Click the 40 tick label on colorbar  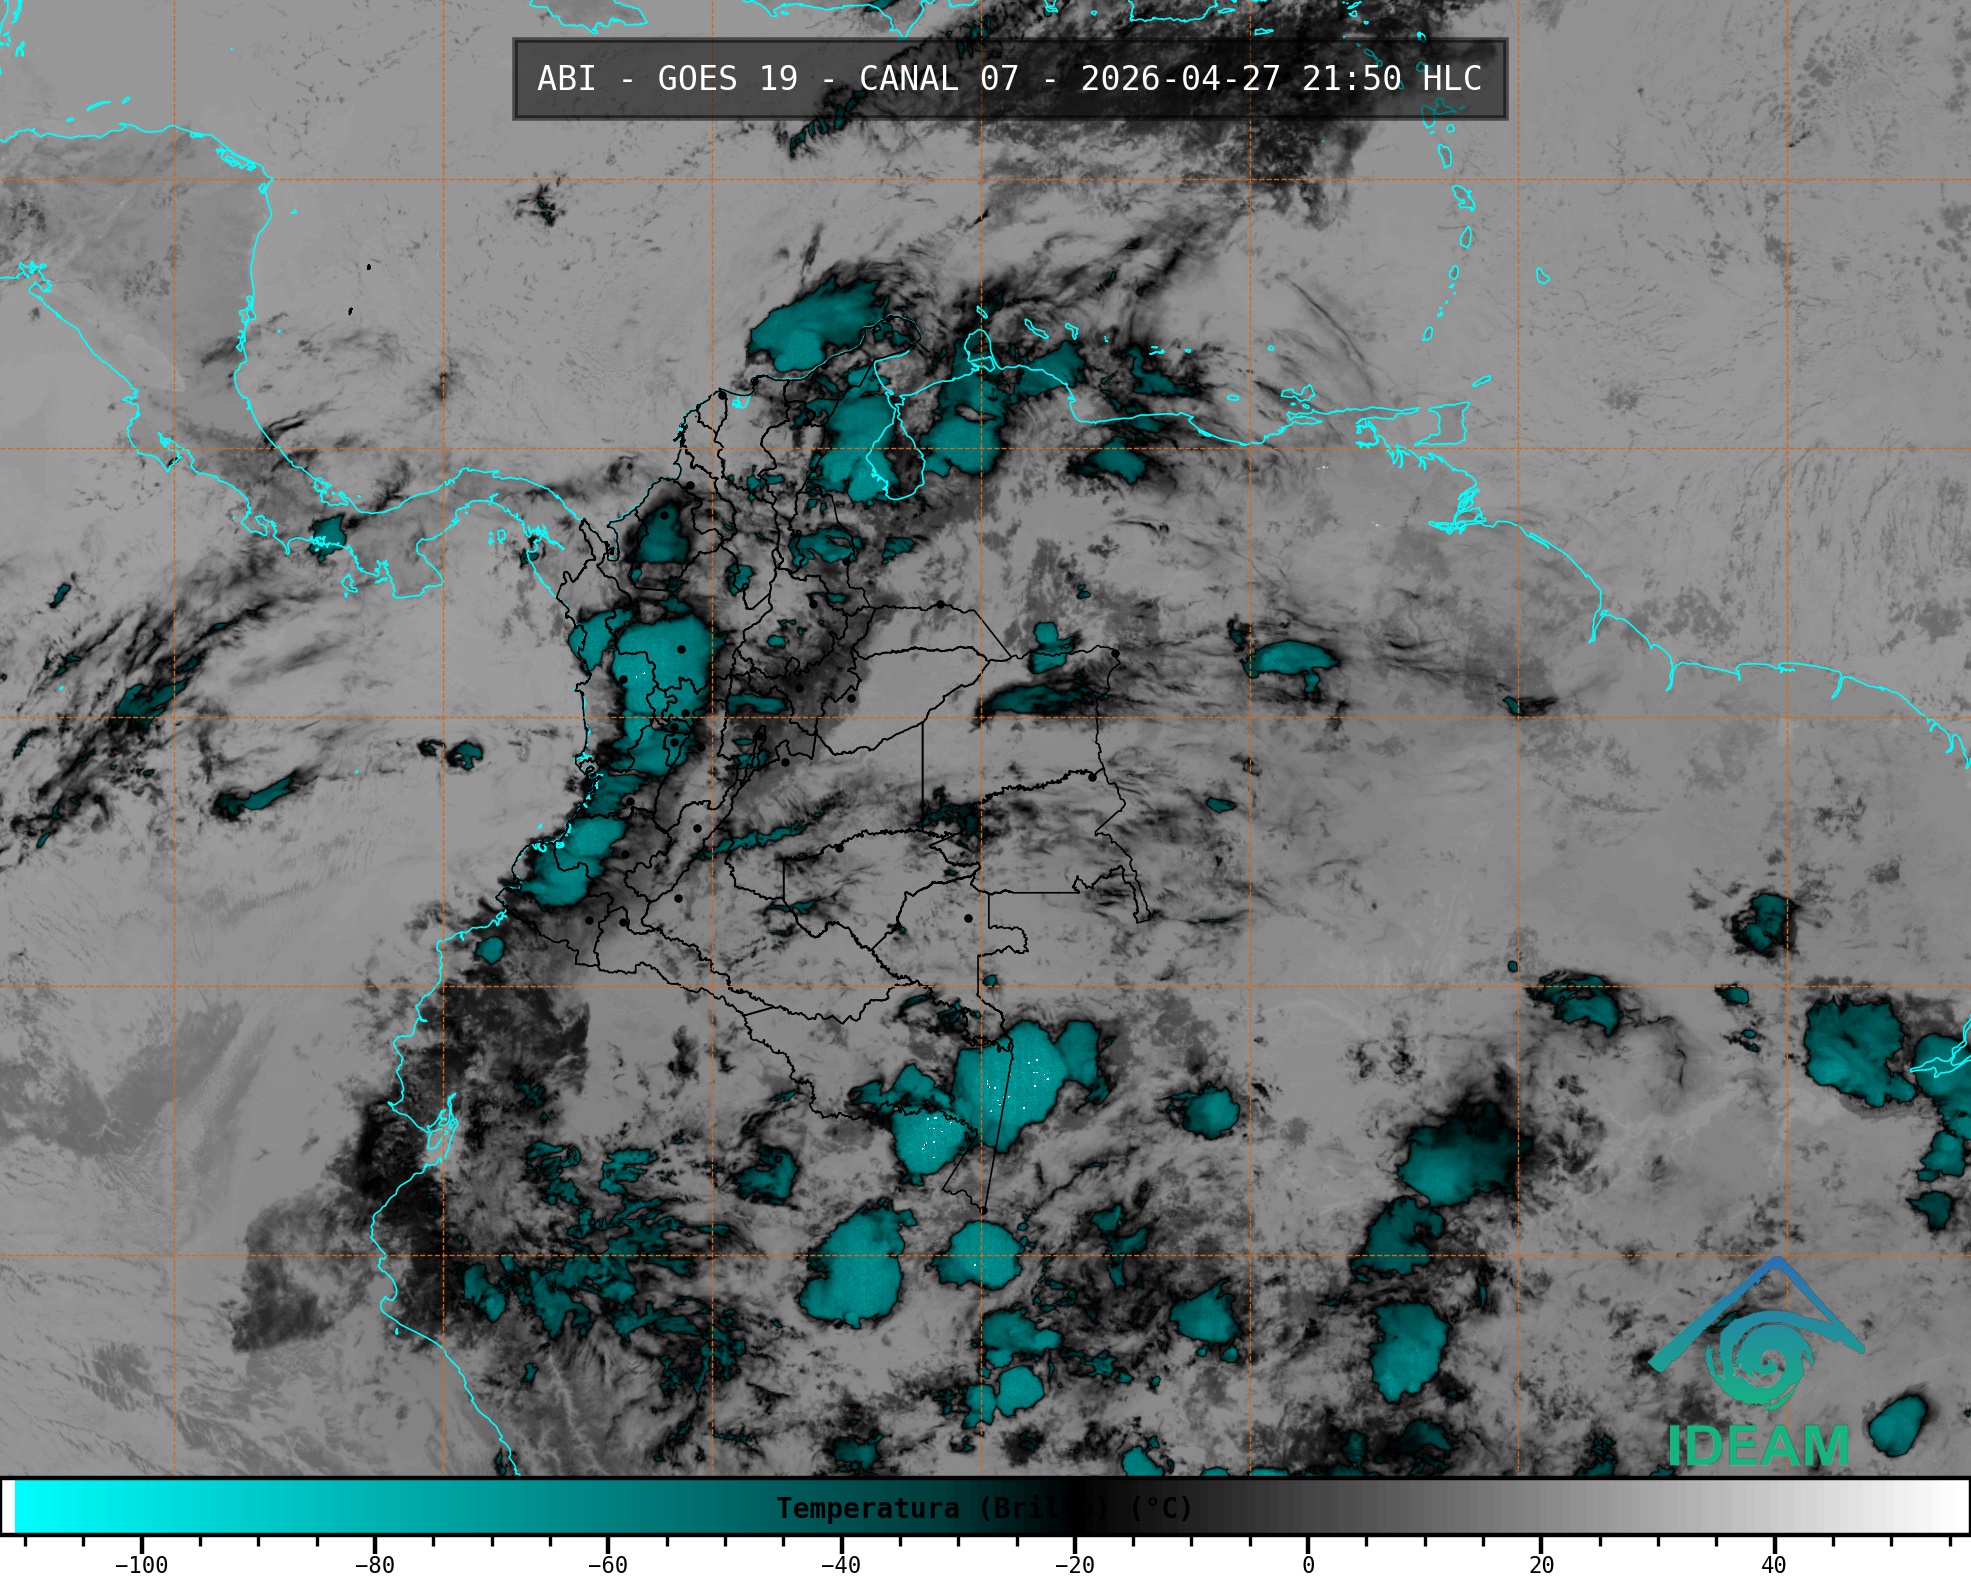point(1774,1565)
